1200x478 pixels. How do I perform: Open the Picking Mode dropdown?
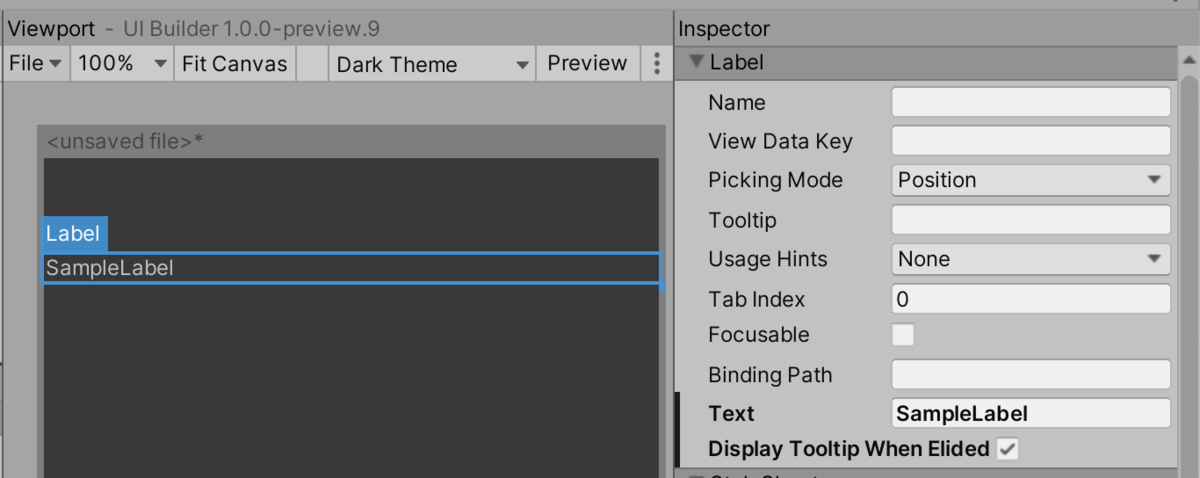tap(1030, 180)
